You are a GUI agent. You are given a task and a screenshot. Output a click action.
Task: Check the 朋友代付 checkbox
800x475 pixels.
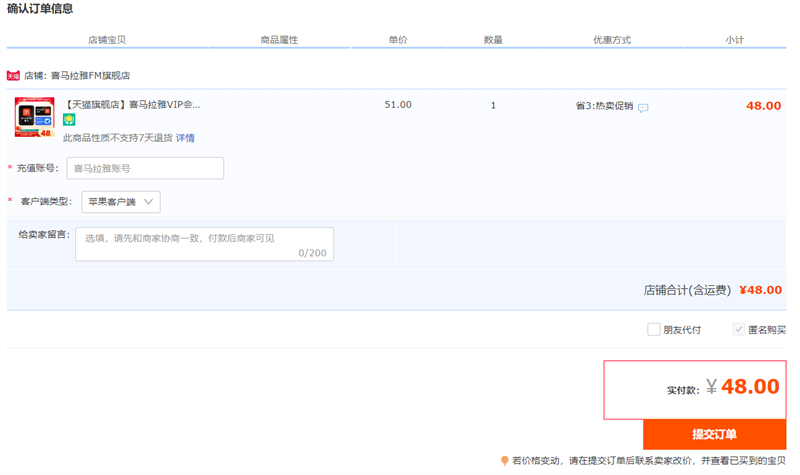(x=654, y=329)
